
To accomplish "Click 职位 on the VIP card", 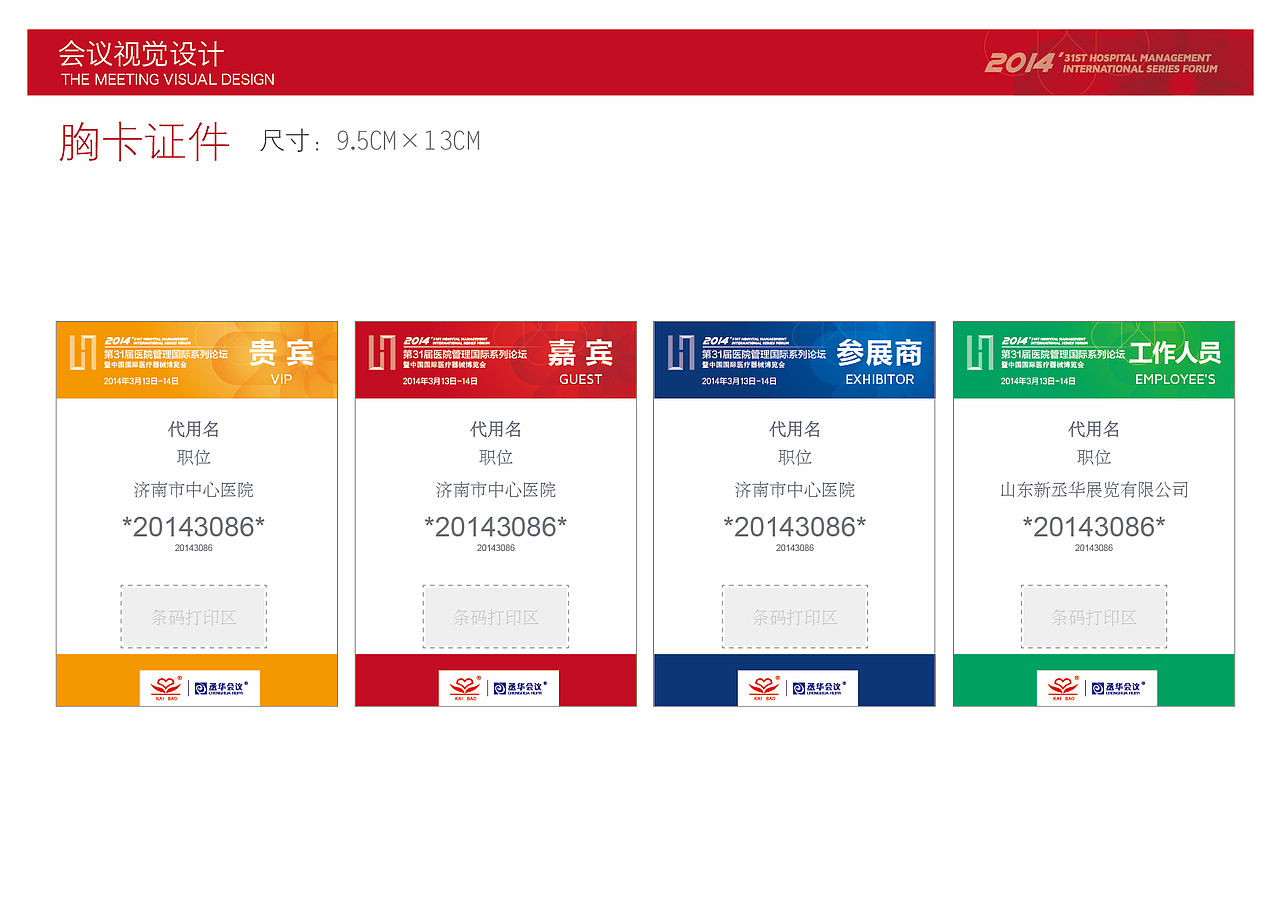I will pos(194,457).
